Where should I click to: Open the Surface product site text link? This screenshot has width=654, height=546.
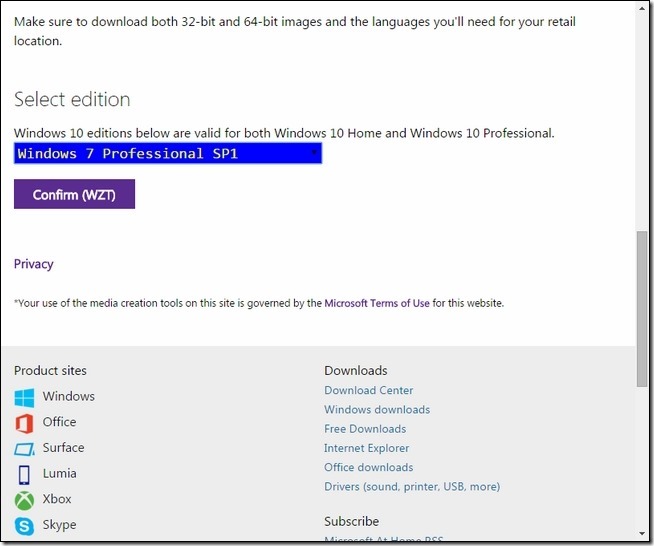point(63,448)
